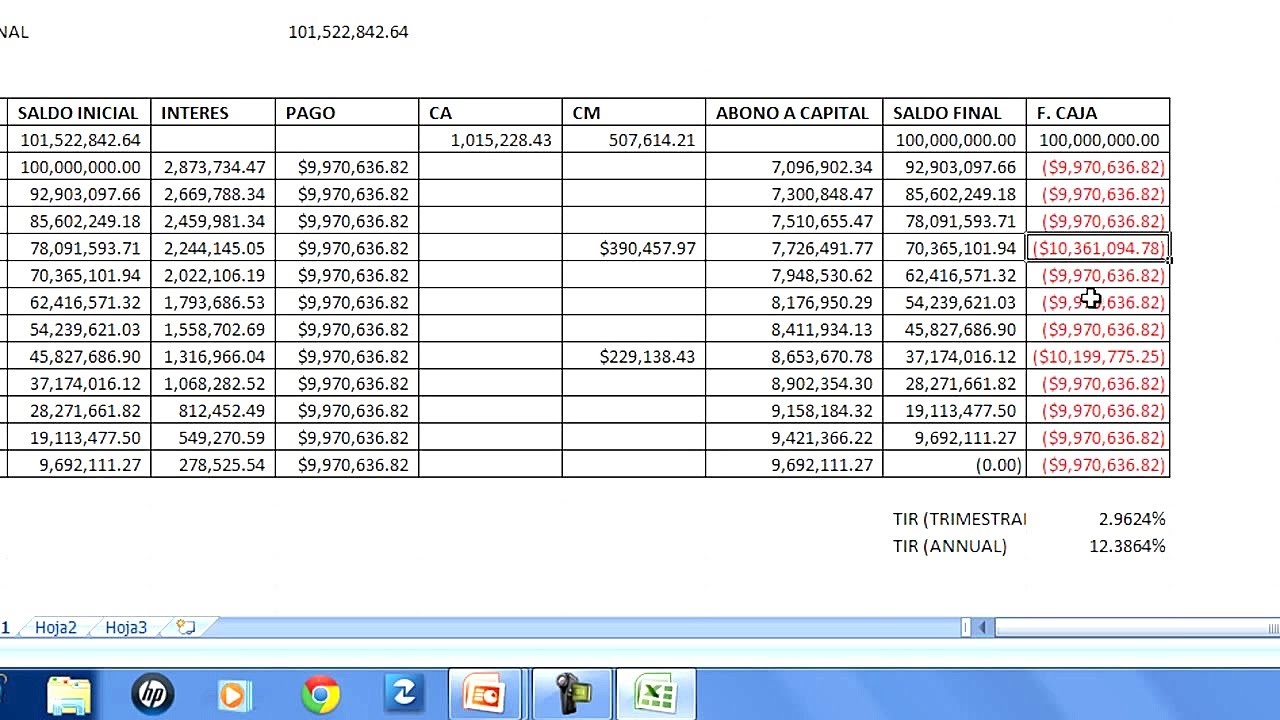Select the abono cell 9,421,366.22
Viewport: 1280px width, 720px height.
794,437
